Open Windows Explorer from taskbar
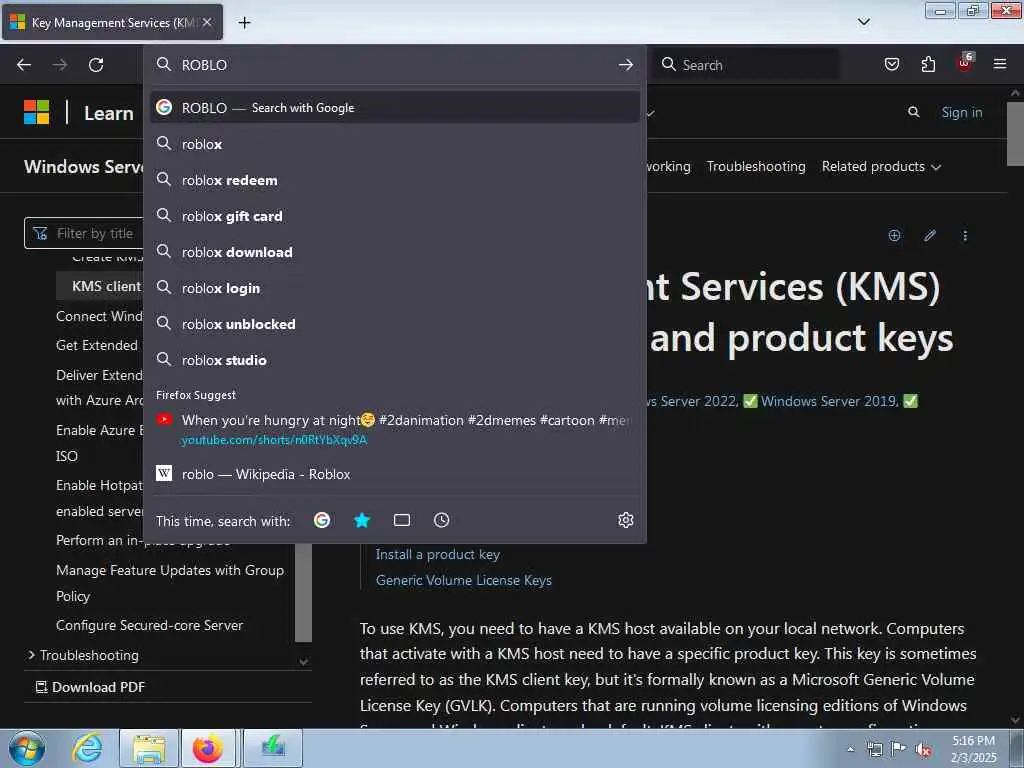The image size is (1024, 768). tap(150, 748)
